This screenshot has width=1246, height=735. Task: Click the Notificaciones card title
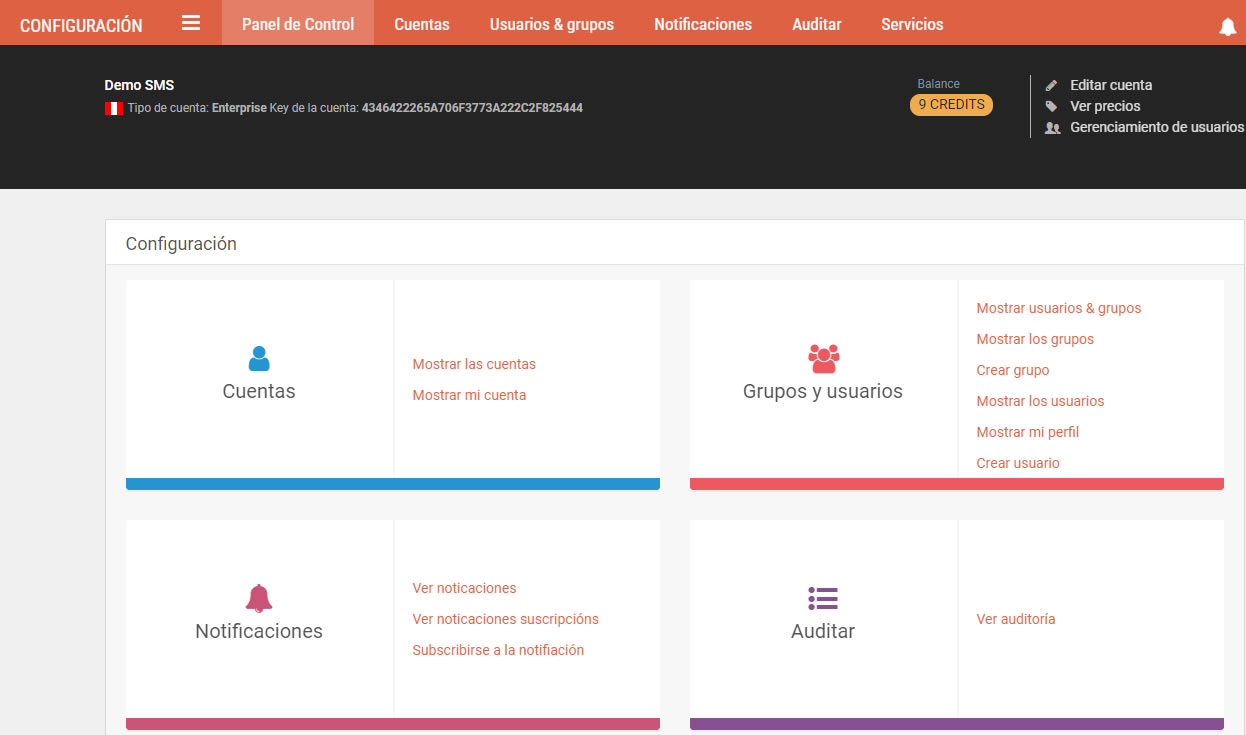click(x=259, y=631)
